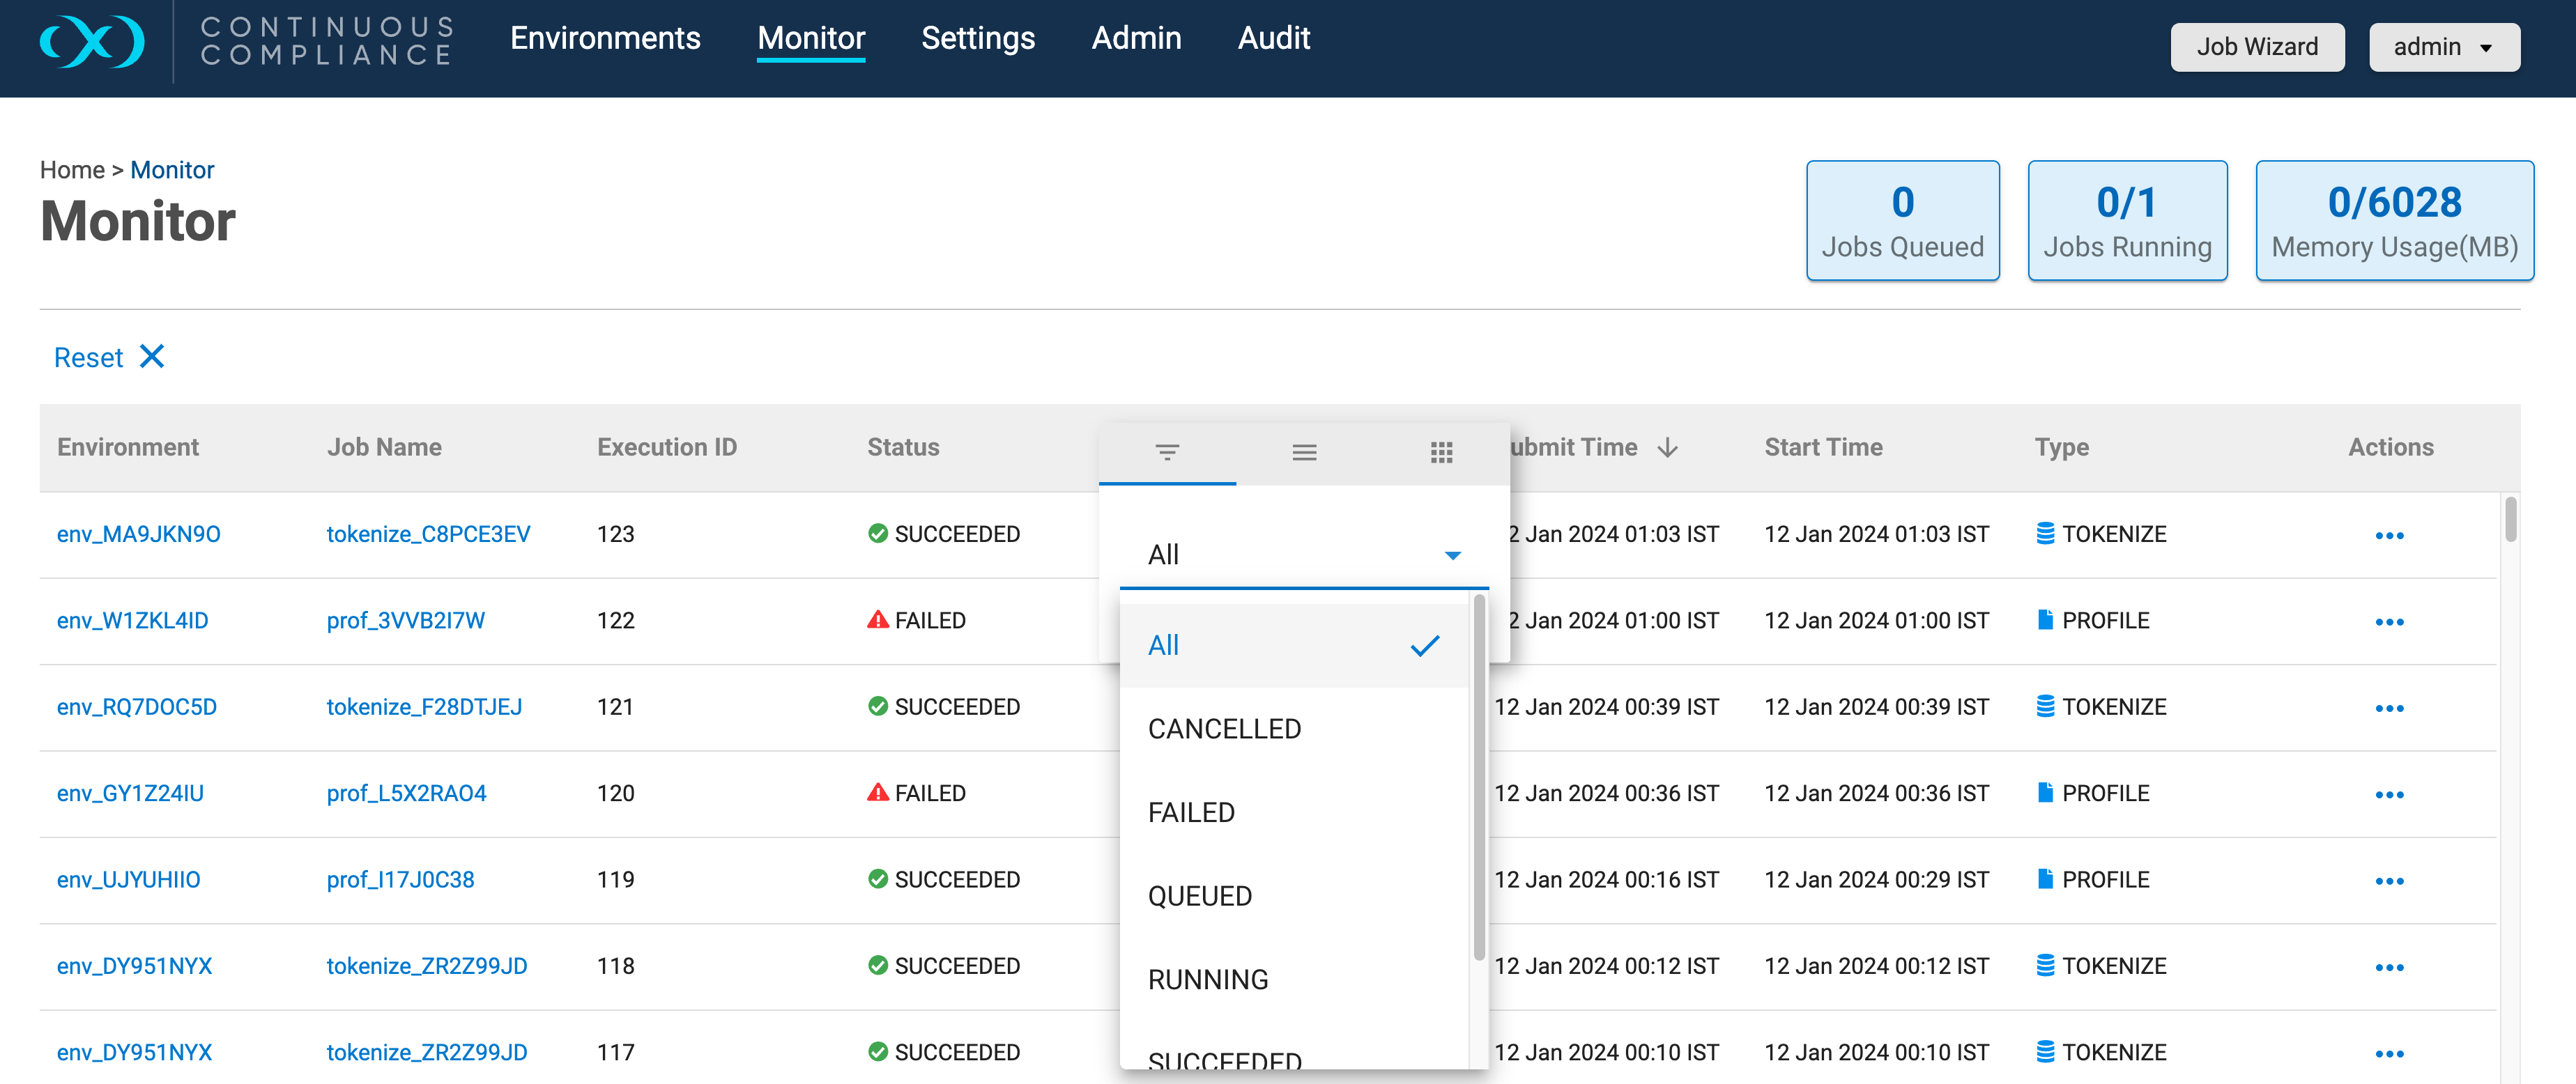Select the All option with checkmark

(x=1295, y=646)
